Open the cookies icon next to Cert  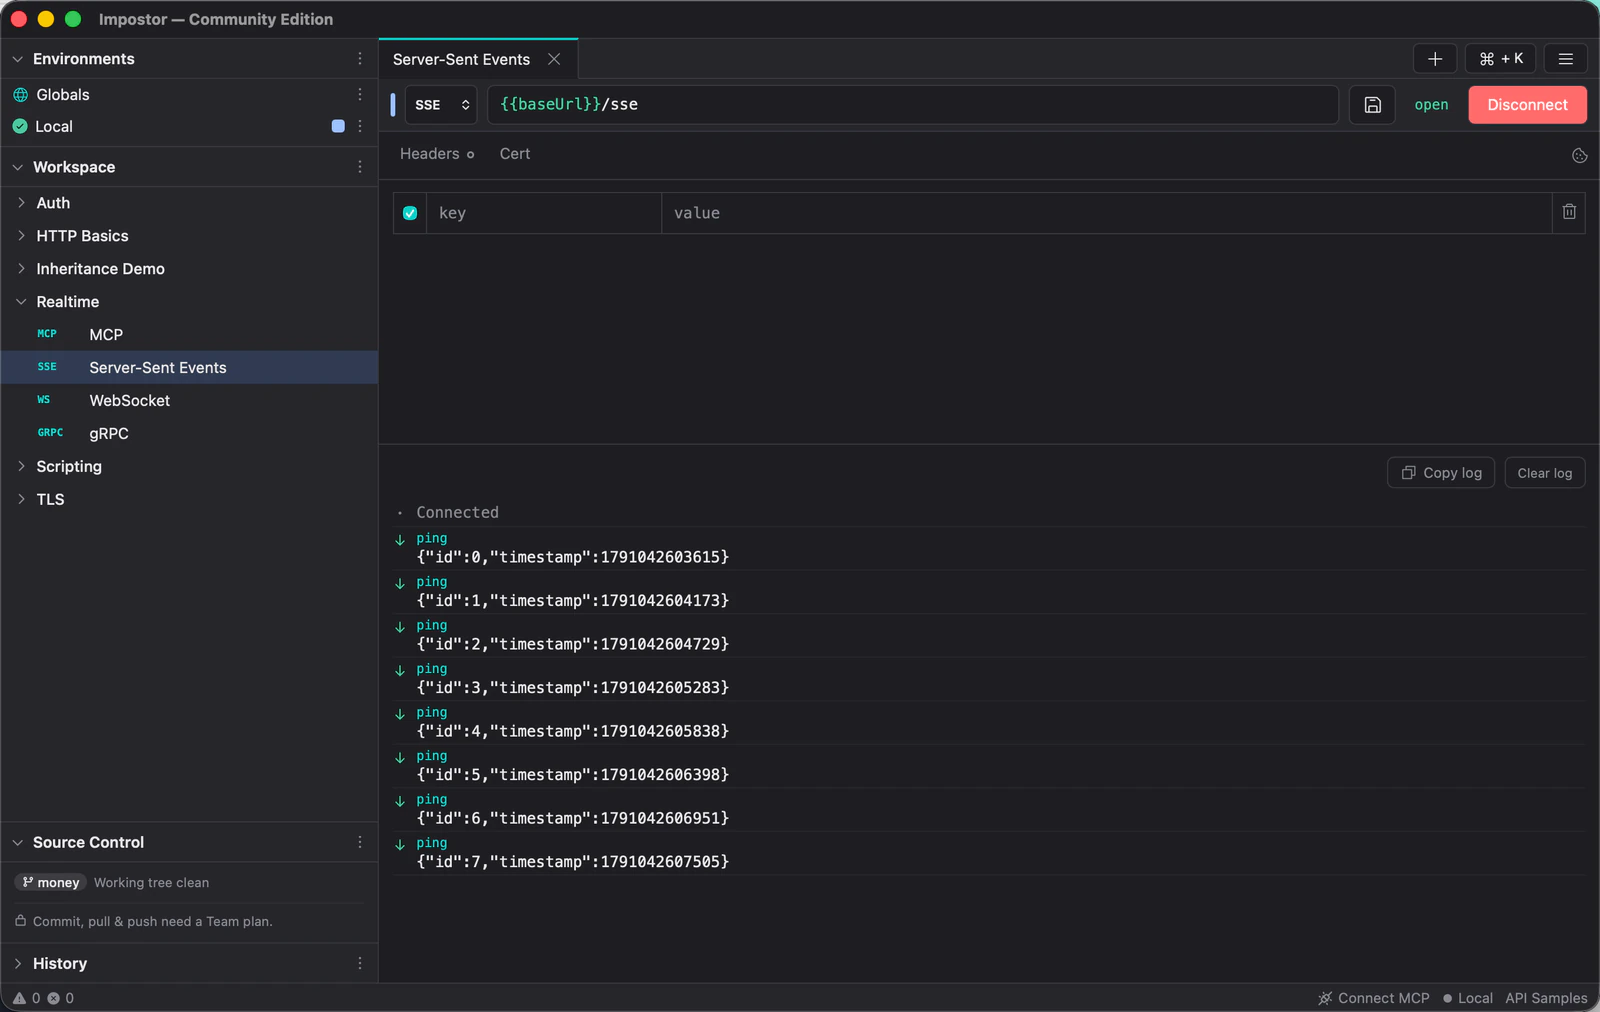point(1580,155)
